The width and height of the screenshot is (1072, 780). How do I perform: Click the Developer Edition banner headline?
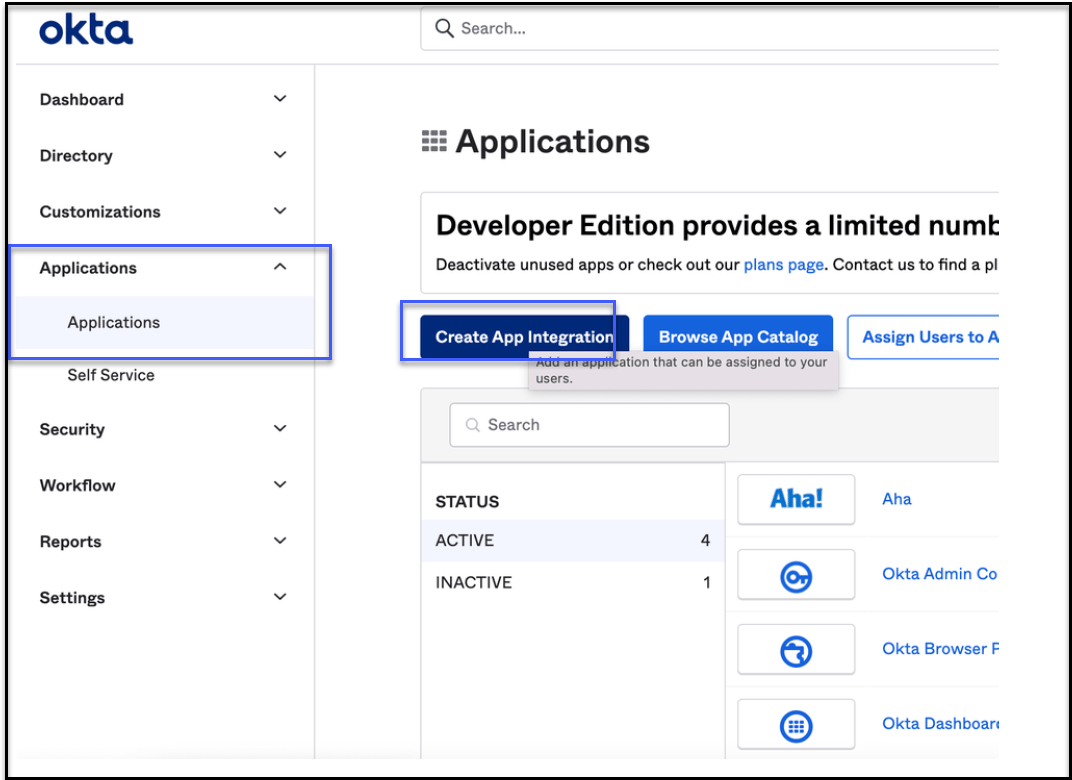(717, 226)
